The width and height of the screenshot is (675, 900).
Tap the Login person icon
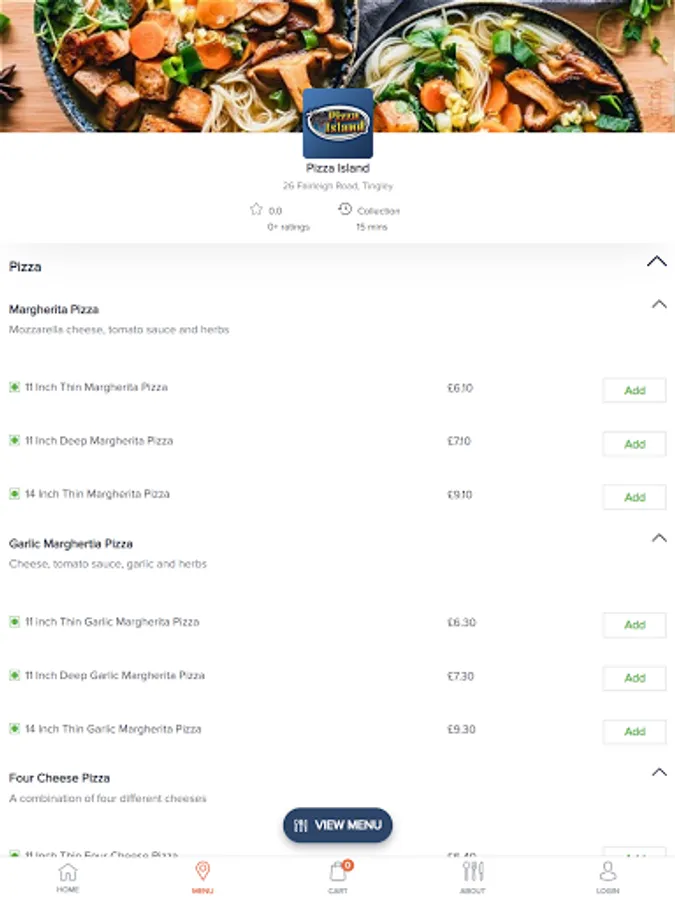[x=607, y=871]
